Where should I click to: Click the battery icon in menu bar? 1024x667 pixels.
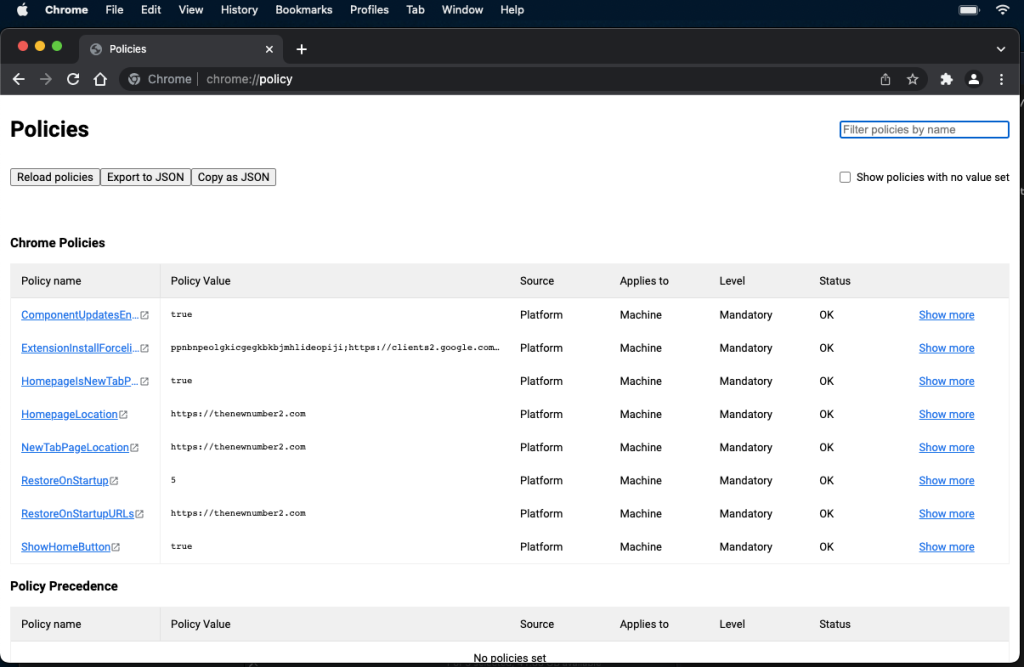[x=968, y=10]
